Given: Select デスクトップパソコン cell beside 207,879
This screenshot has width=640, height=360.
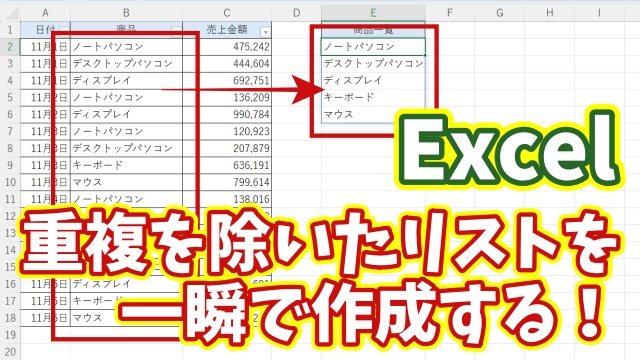Looking at the screenshot, I should coord(126,148).
